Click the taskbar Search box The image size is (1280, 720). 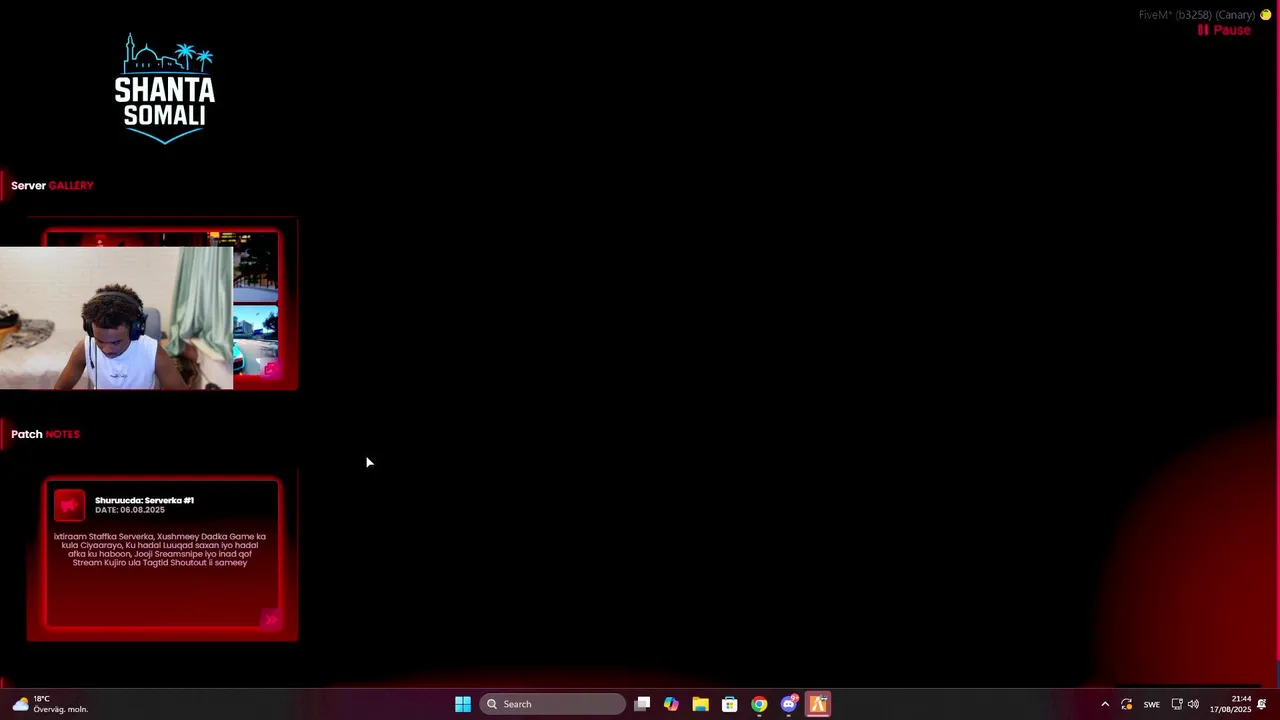(553, 704)
